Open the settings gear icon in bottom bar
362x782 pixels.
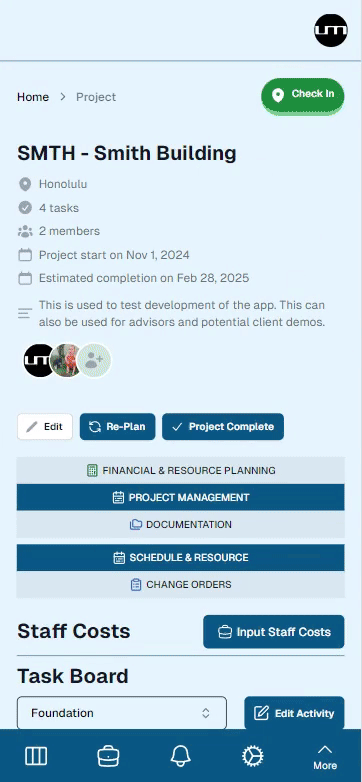coord(253,756)
